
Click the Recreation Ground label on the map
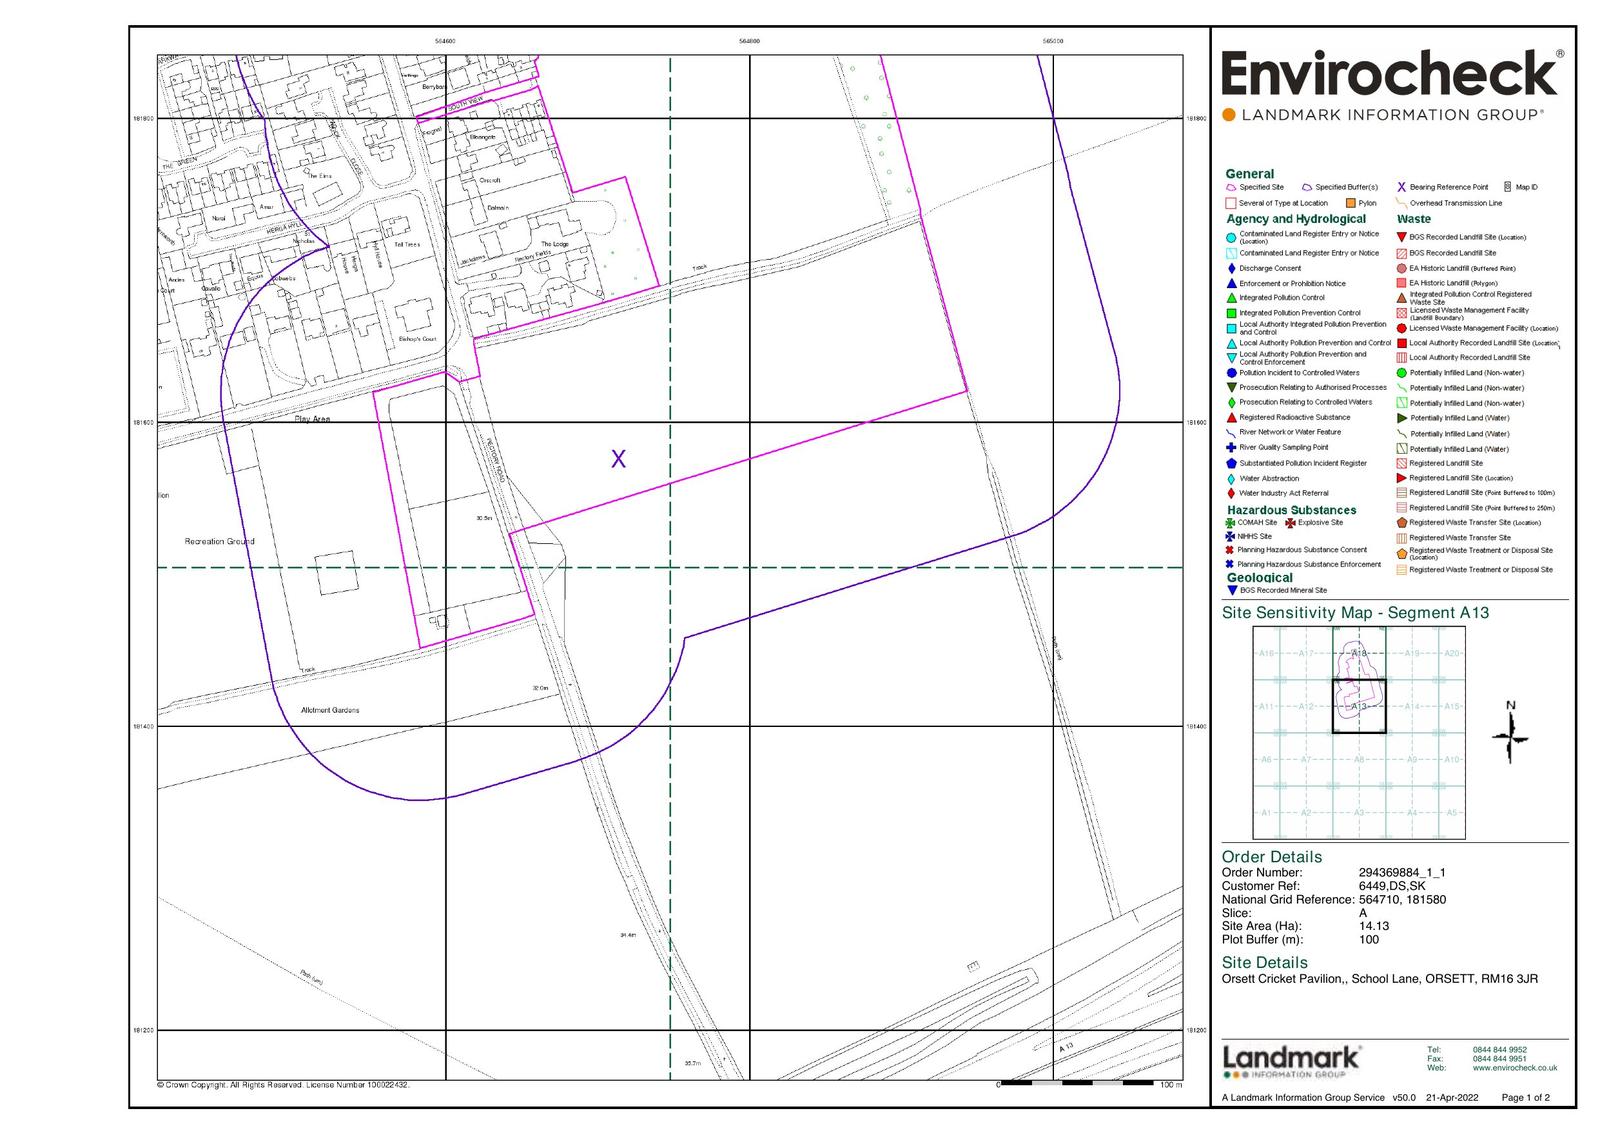[x=219, y=542]
